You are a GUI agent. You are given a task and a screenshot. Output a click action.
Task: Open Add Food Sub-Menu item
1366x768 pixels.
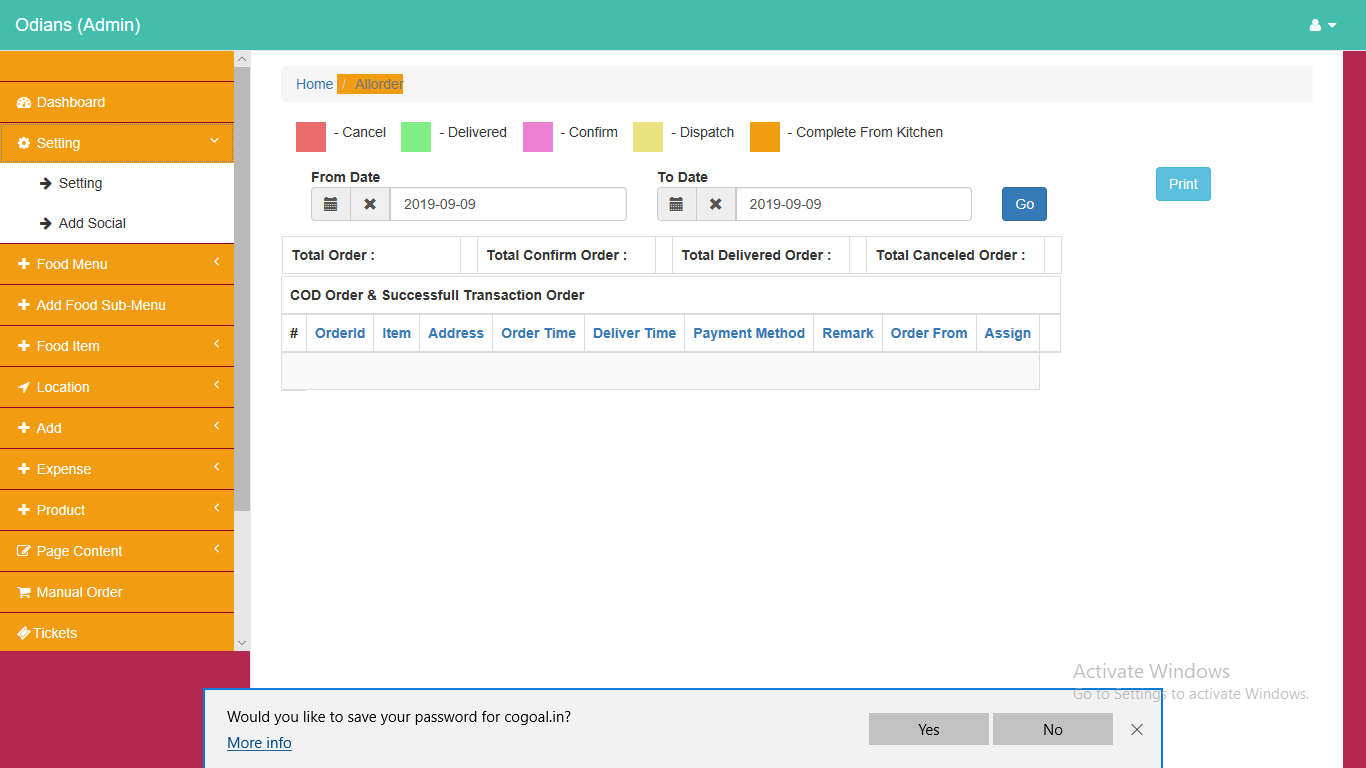point(100,305)
